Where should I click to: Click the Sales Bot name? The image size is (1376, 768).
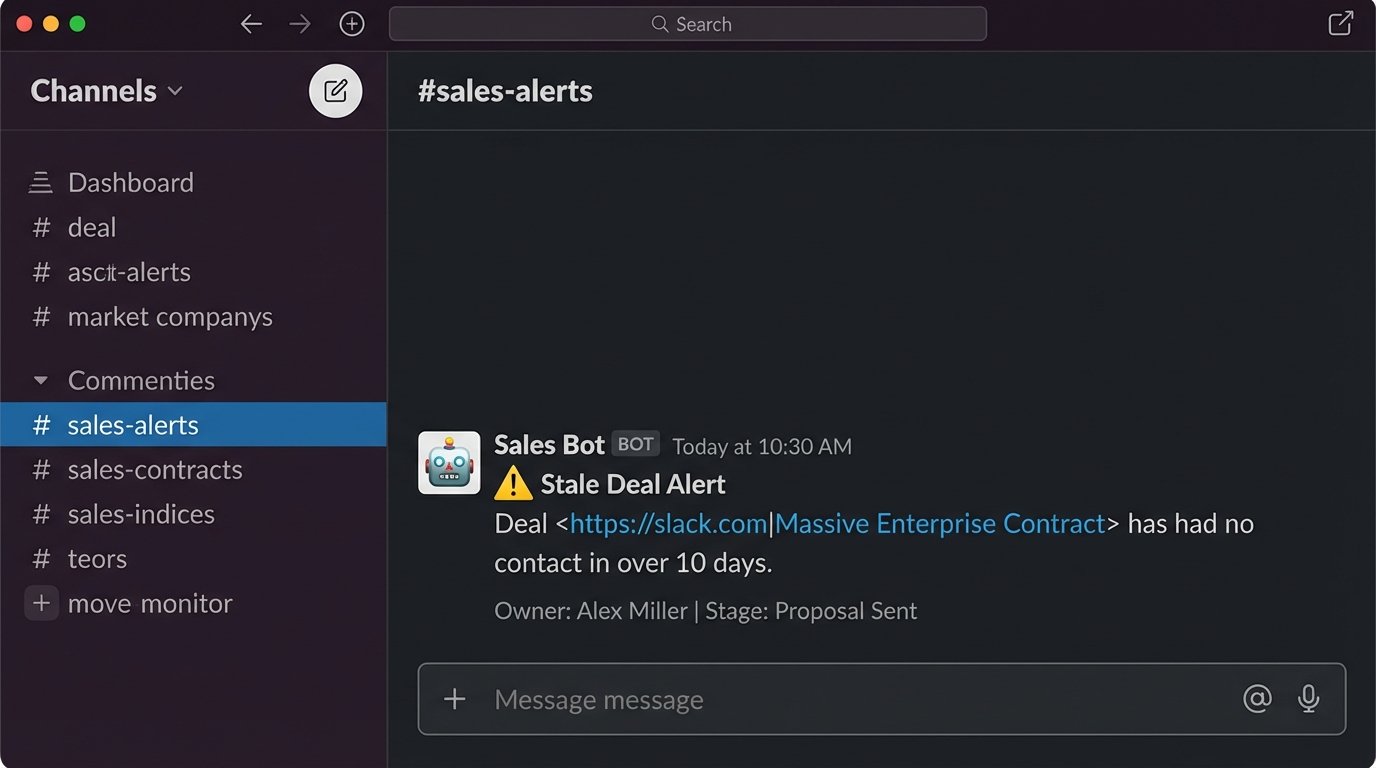(548, 444)
